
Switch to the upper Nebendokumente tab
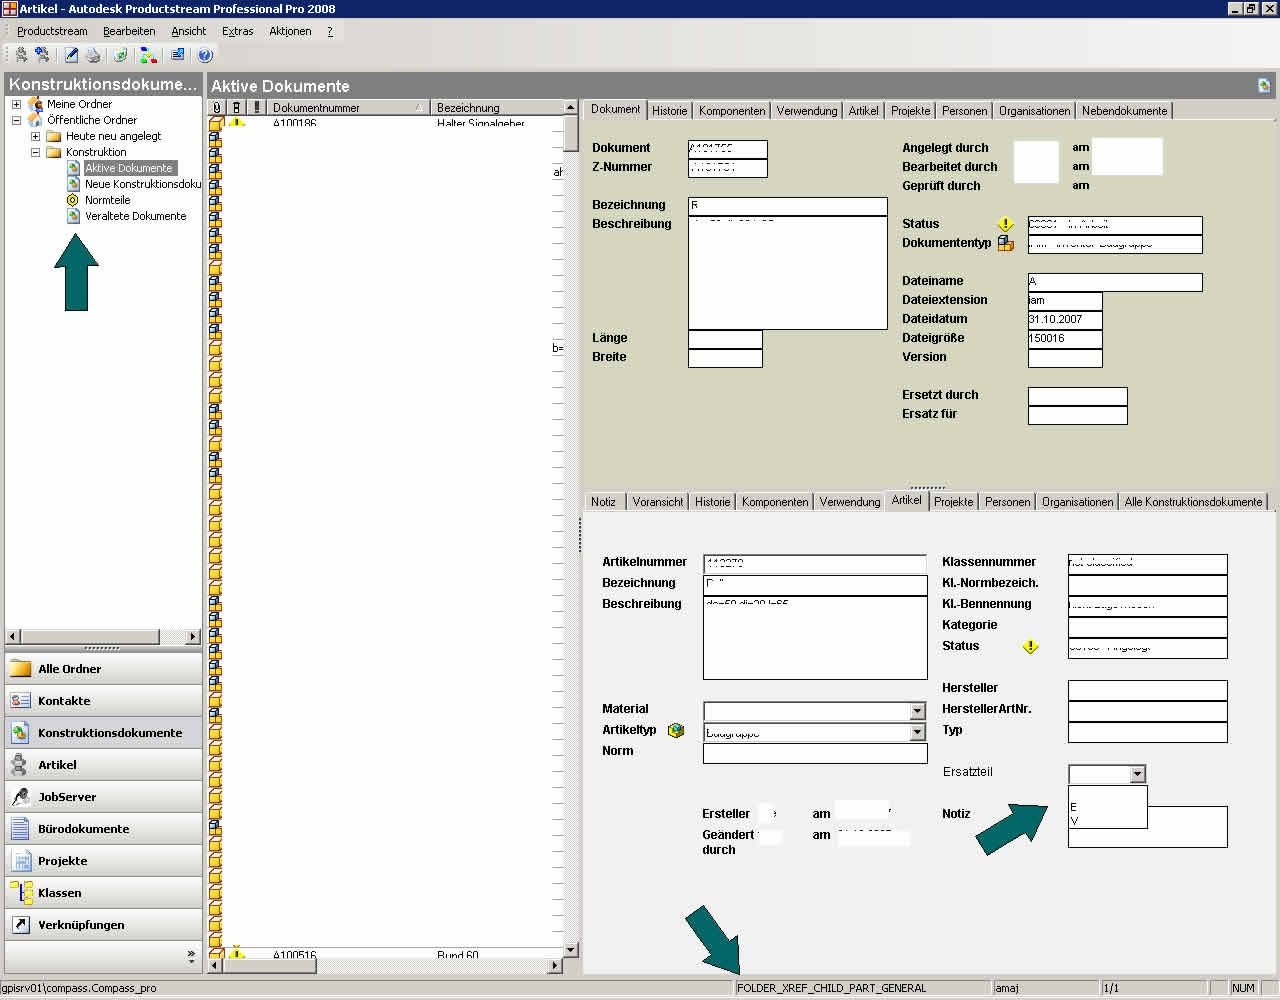click(1124, 111)
